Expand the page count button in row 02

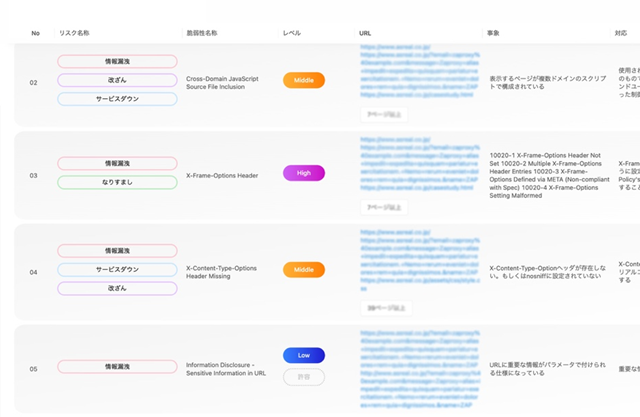coord(383,115)
